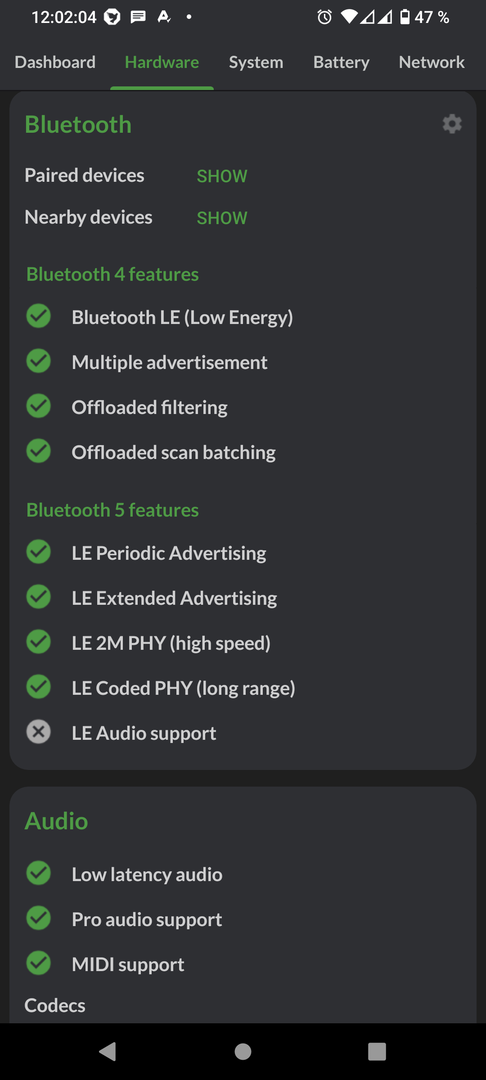Switch to the System tab
Screen dimensions: 486x1080
[256, 62]
